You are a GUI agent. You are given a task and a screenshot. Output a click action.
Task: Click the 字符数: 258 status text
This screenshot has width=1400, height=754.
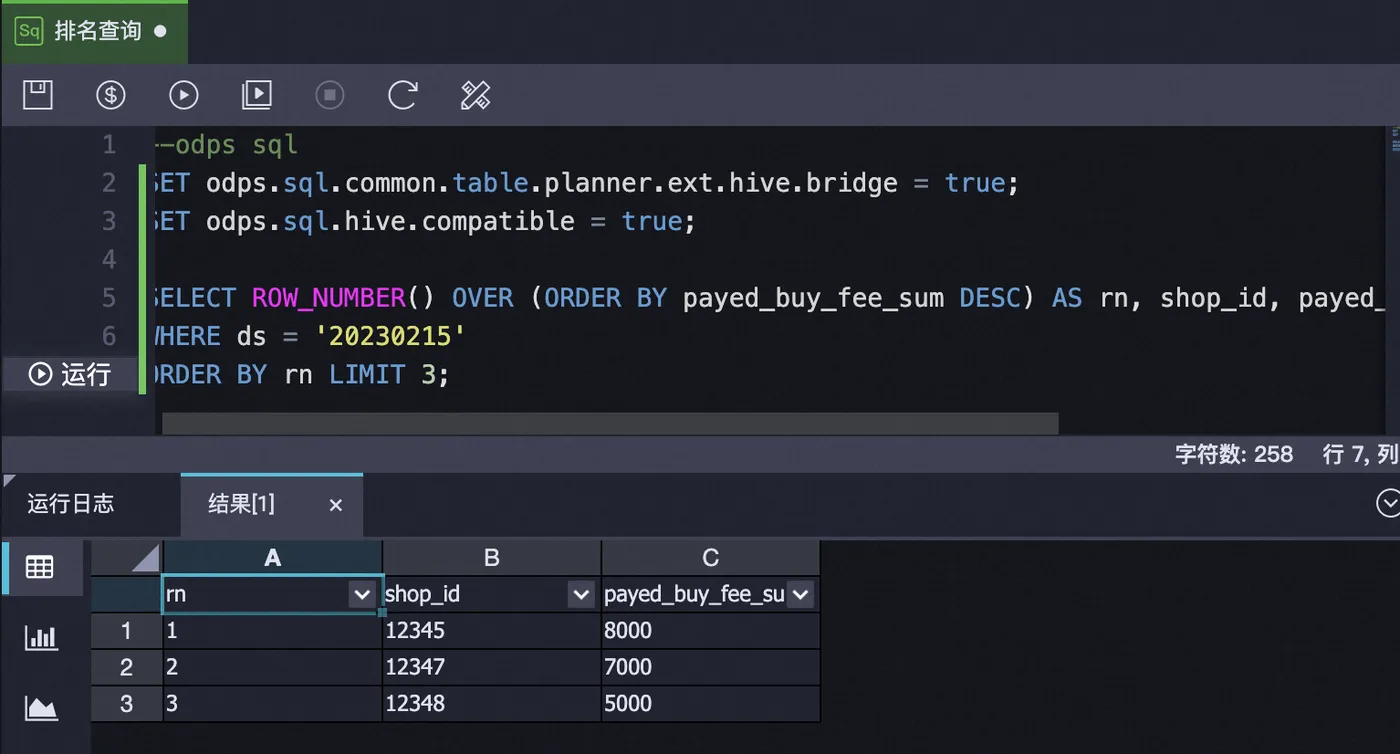1234,454
